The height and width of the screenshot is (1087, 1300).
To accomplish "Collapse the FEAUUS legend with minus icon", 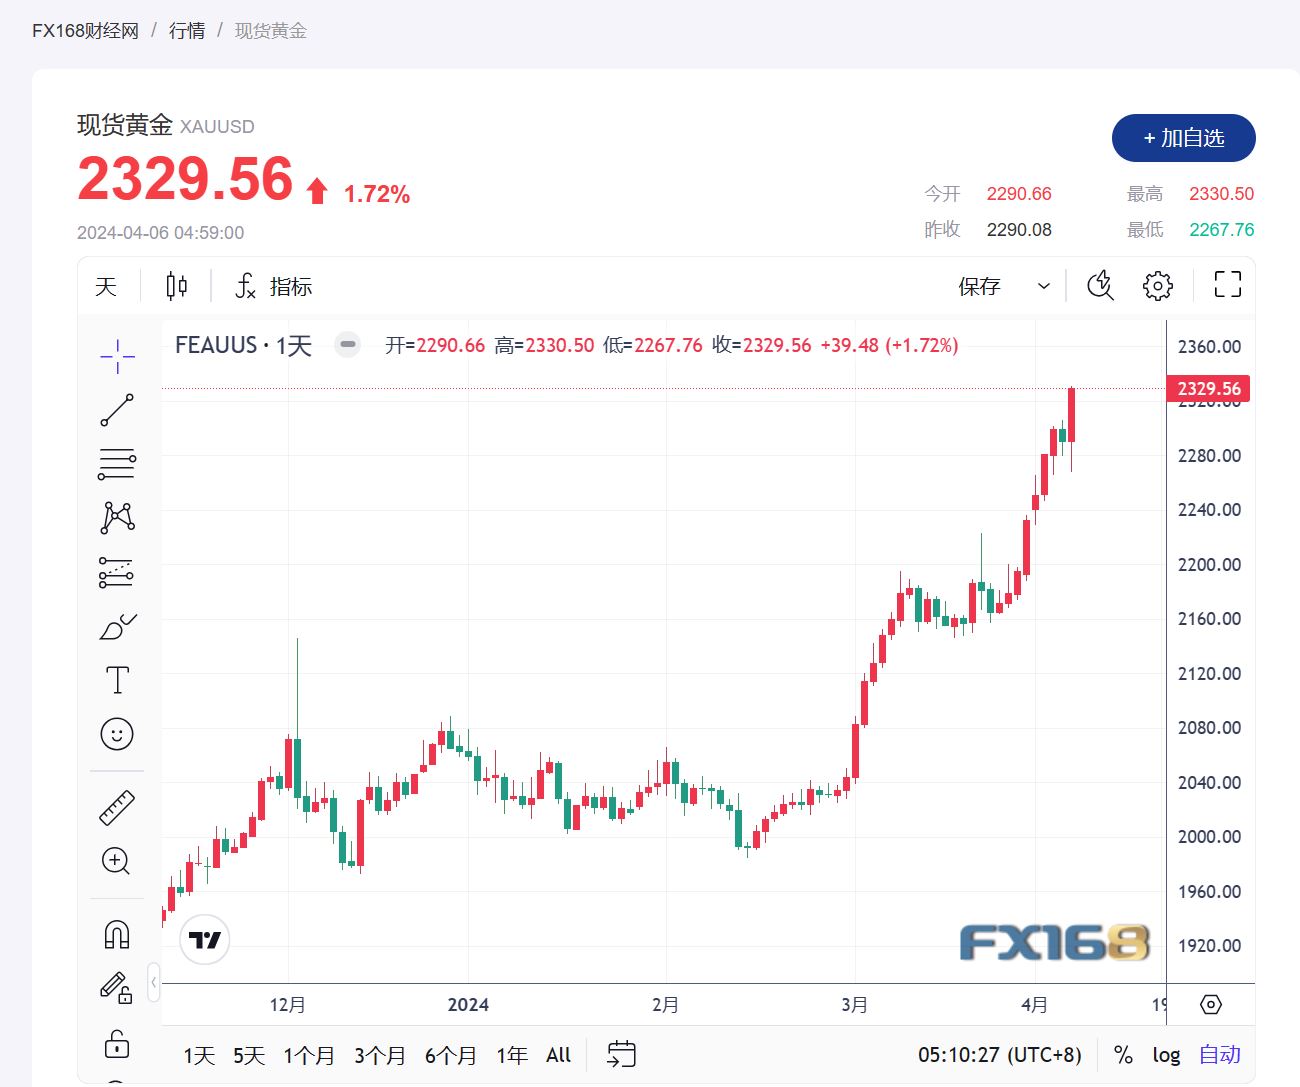I will (347, 344).
